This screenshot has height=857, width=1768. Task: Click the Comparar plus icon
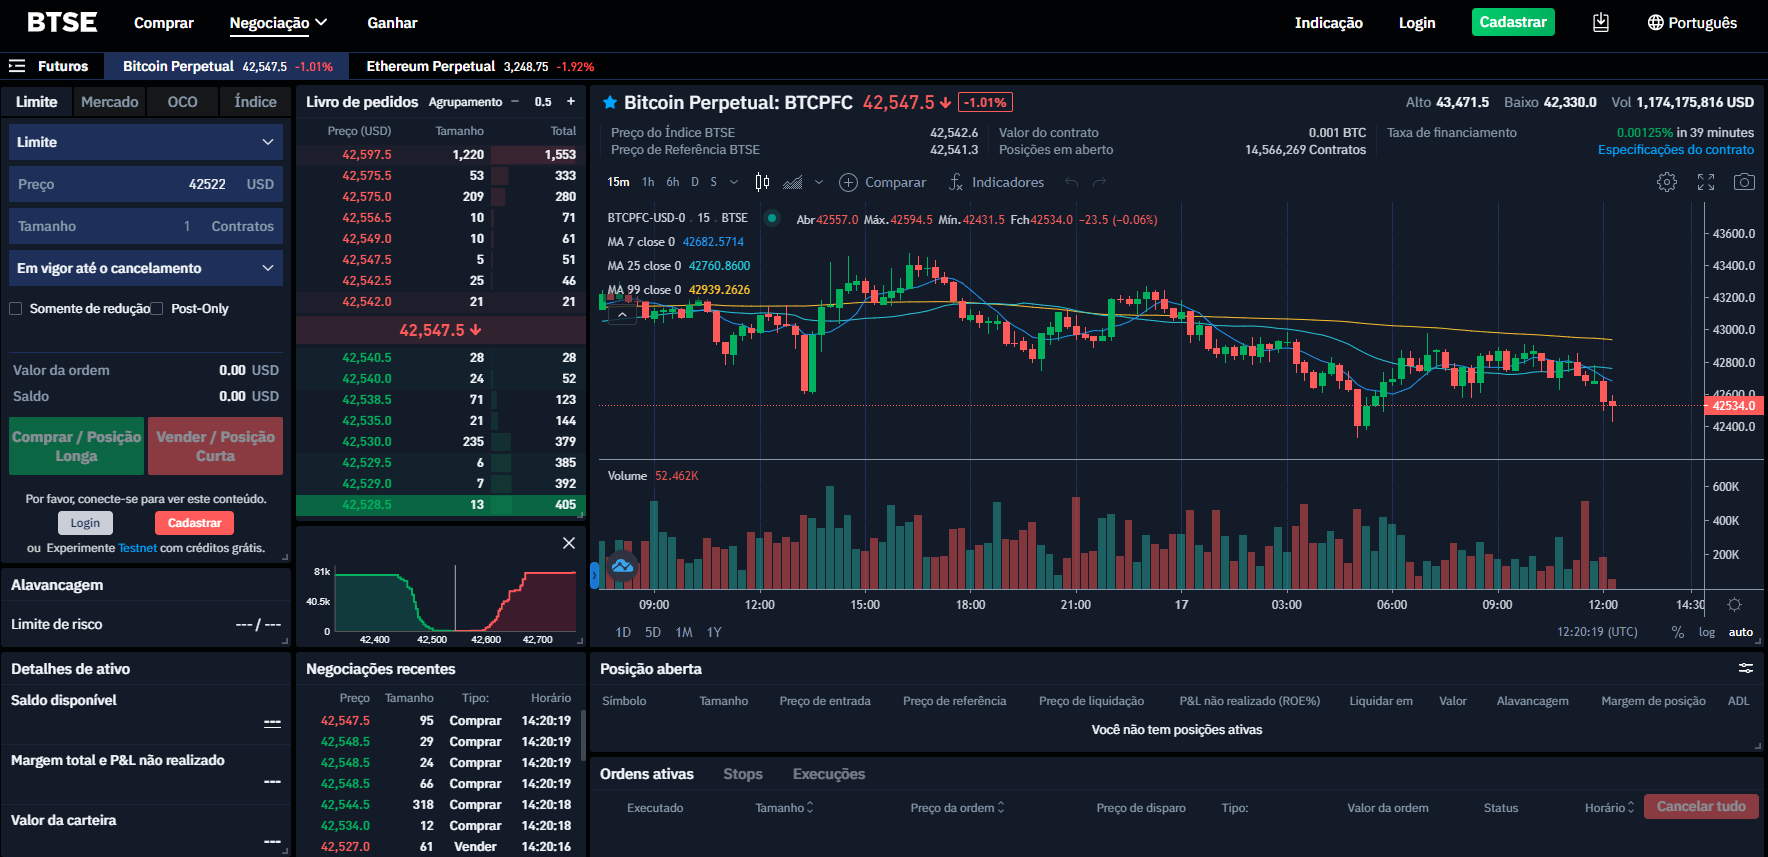(x=848, y=182)
